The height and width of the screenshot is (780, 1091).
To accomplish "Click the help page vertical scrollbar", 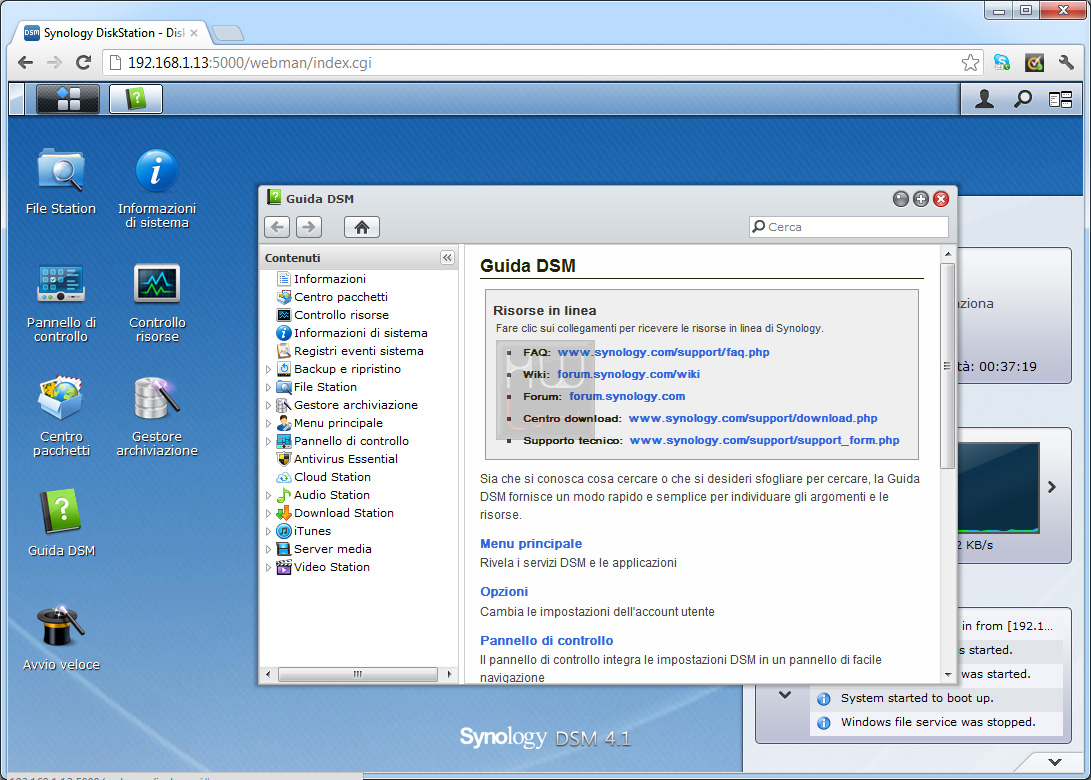I will coord(947,366).
